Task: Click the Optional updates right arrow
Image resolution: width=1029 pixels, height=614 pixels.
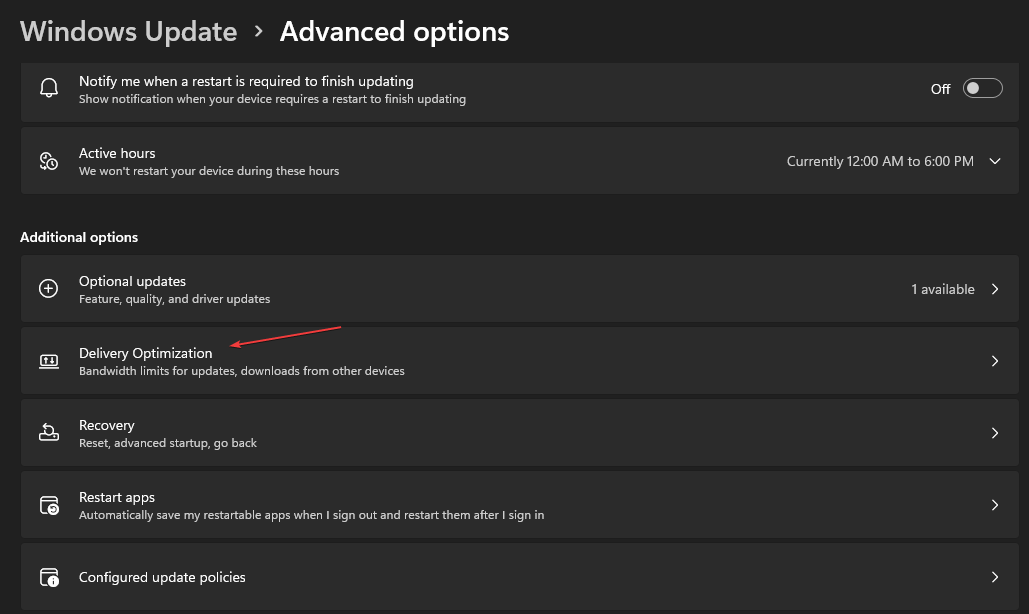Action: click(x=995, y=288)
